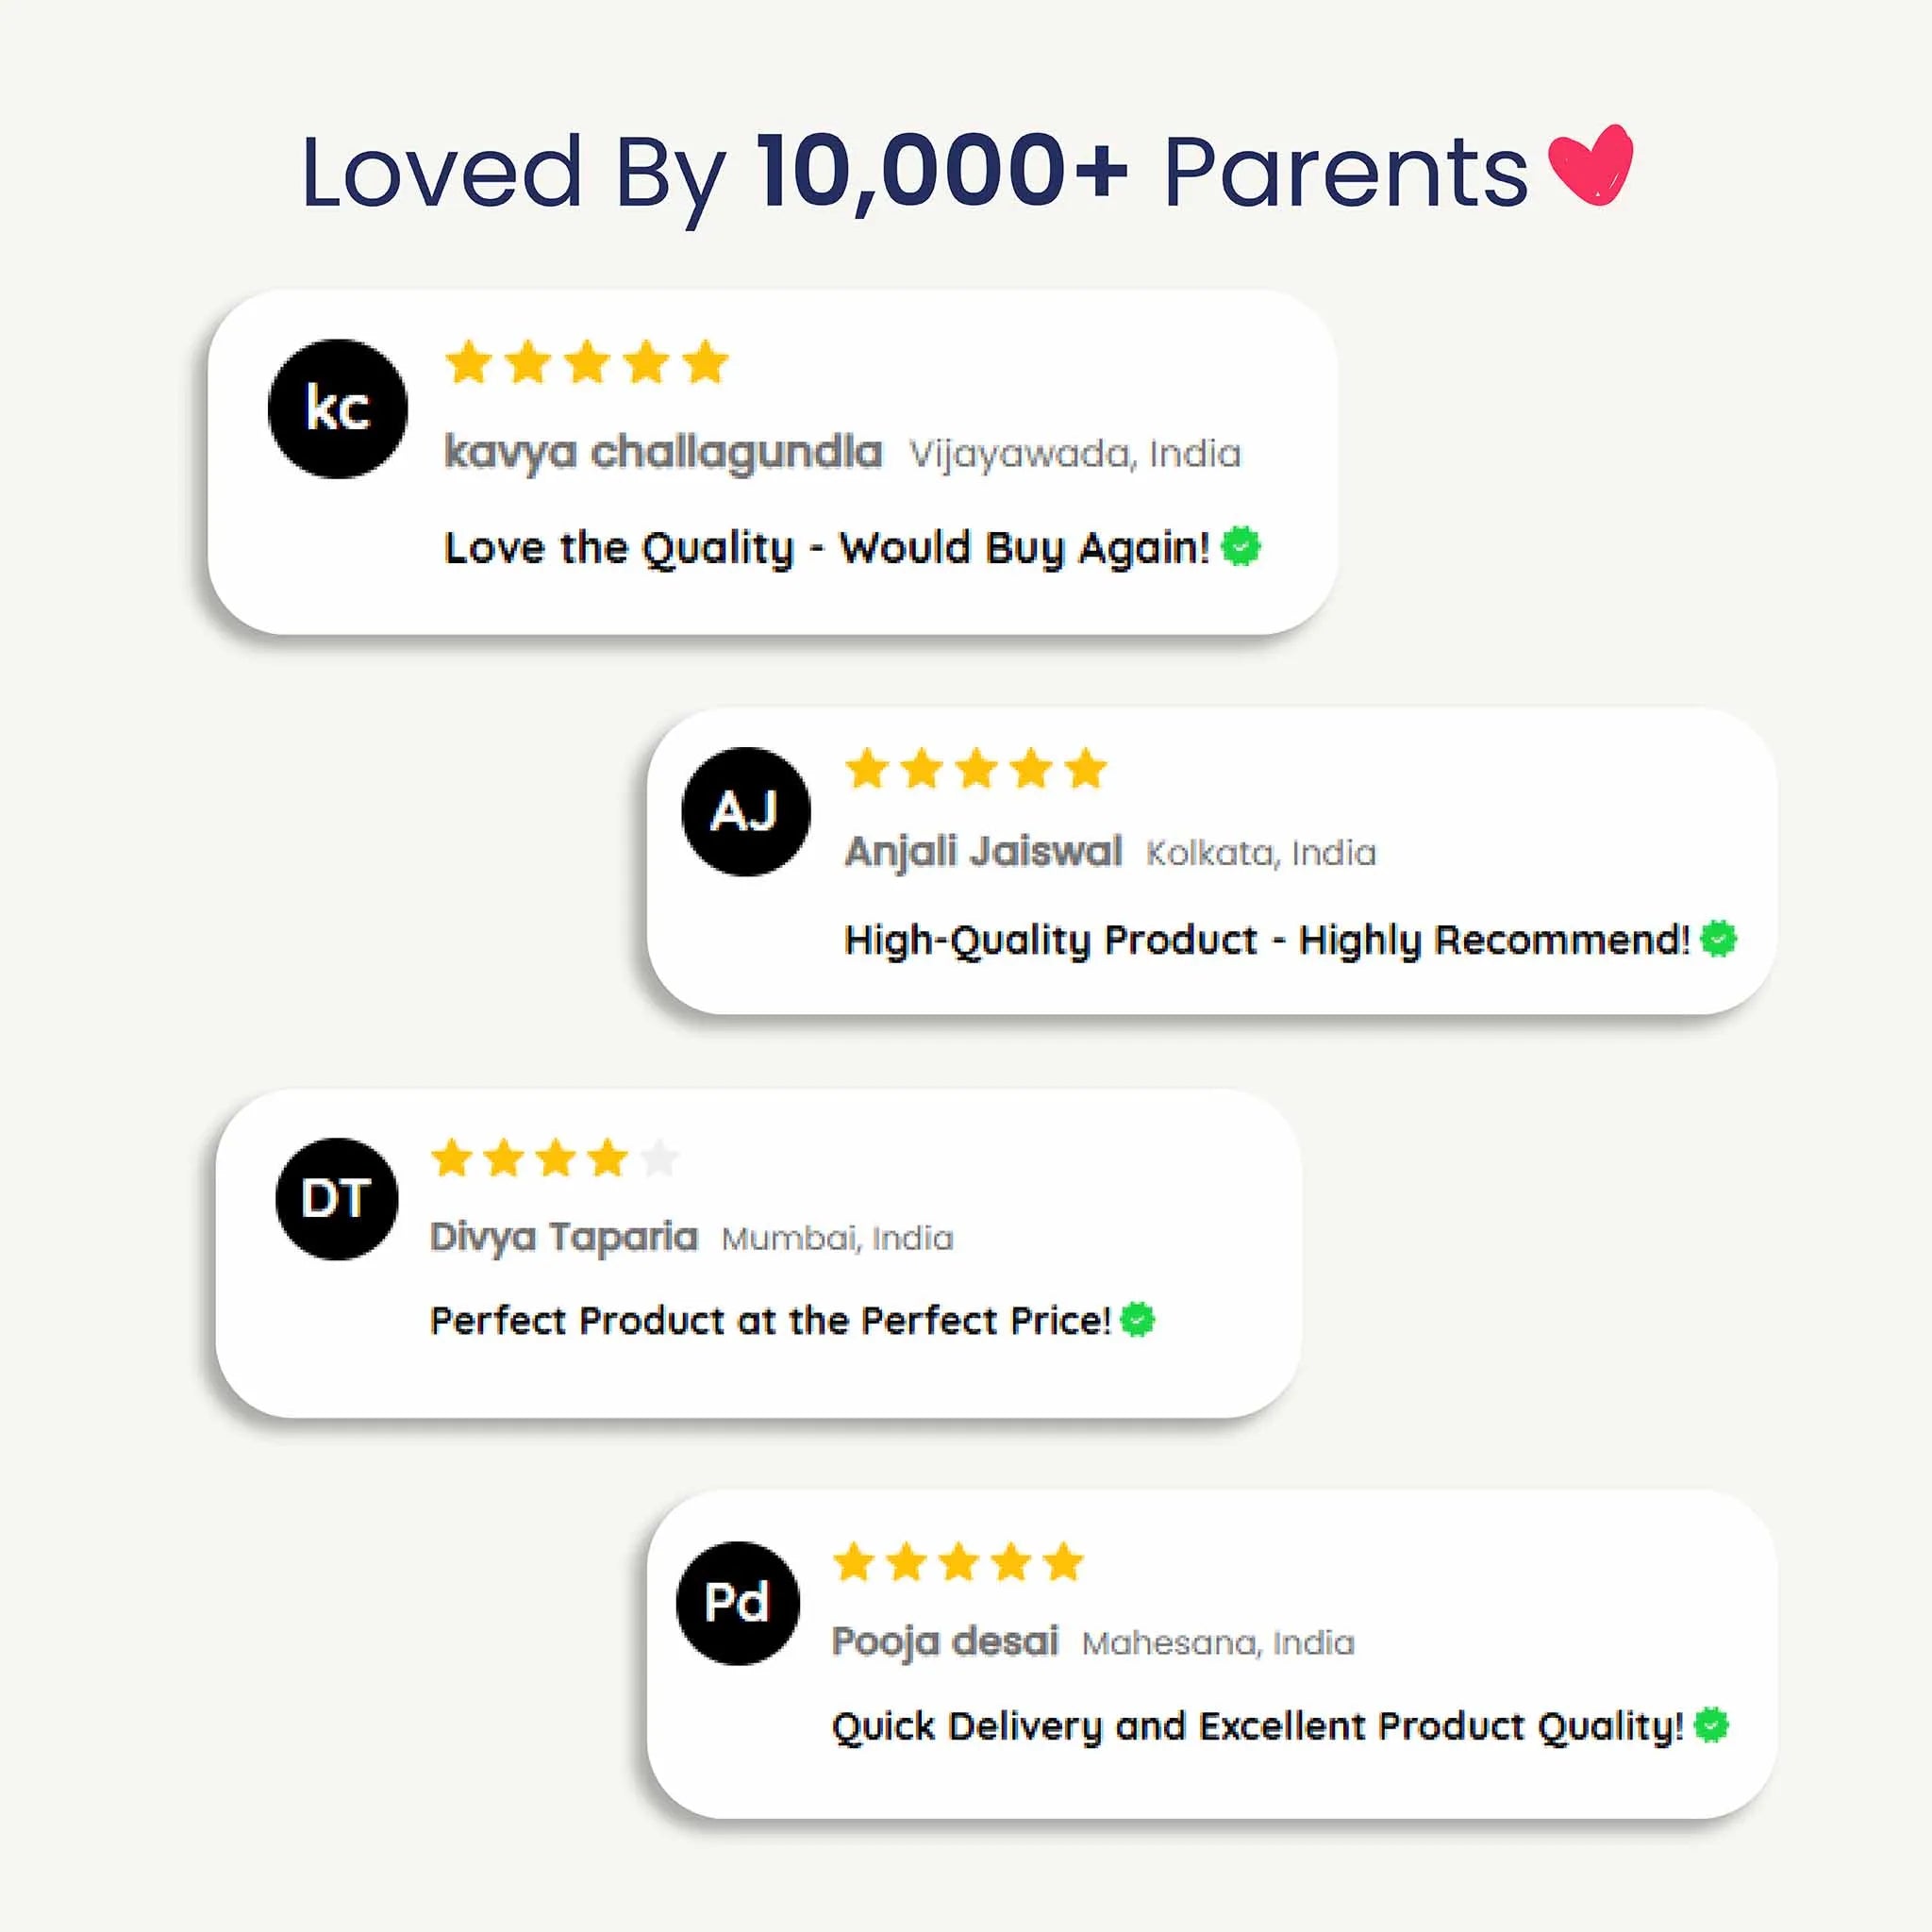This screenshot has width=1932, height=1932.
Task: Click verified badge on Pooja's review
Action: (1712, 1725)
